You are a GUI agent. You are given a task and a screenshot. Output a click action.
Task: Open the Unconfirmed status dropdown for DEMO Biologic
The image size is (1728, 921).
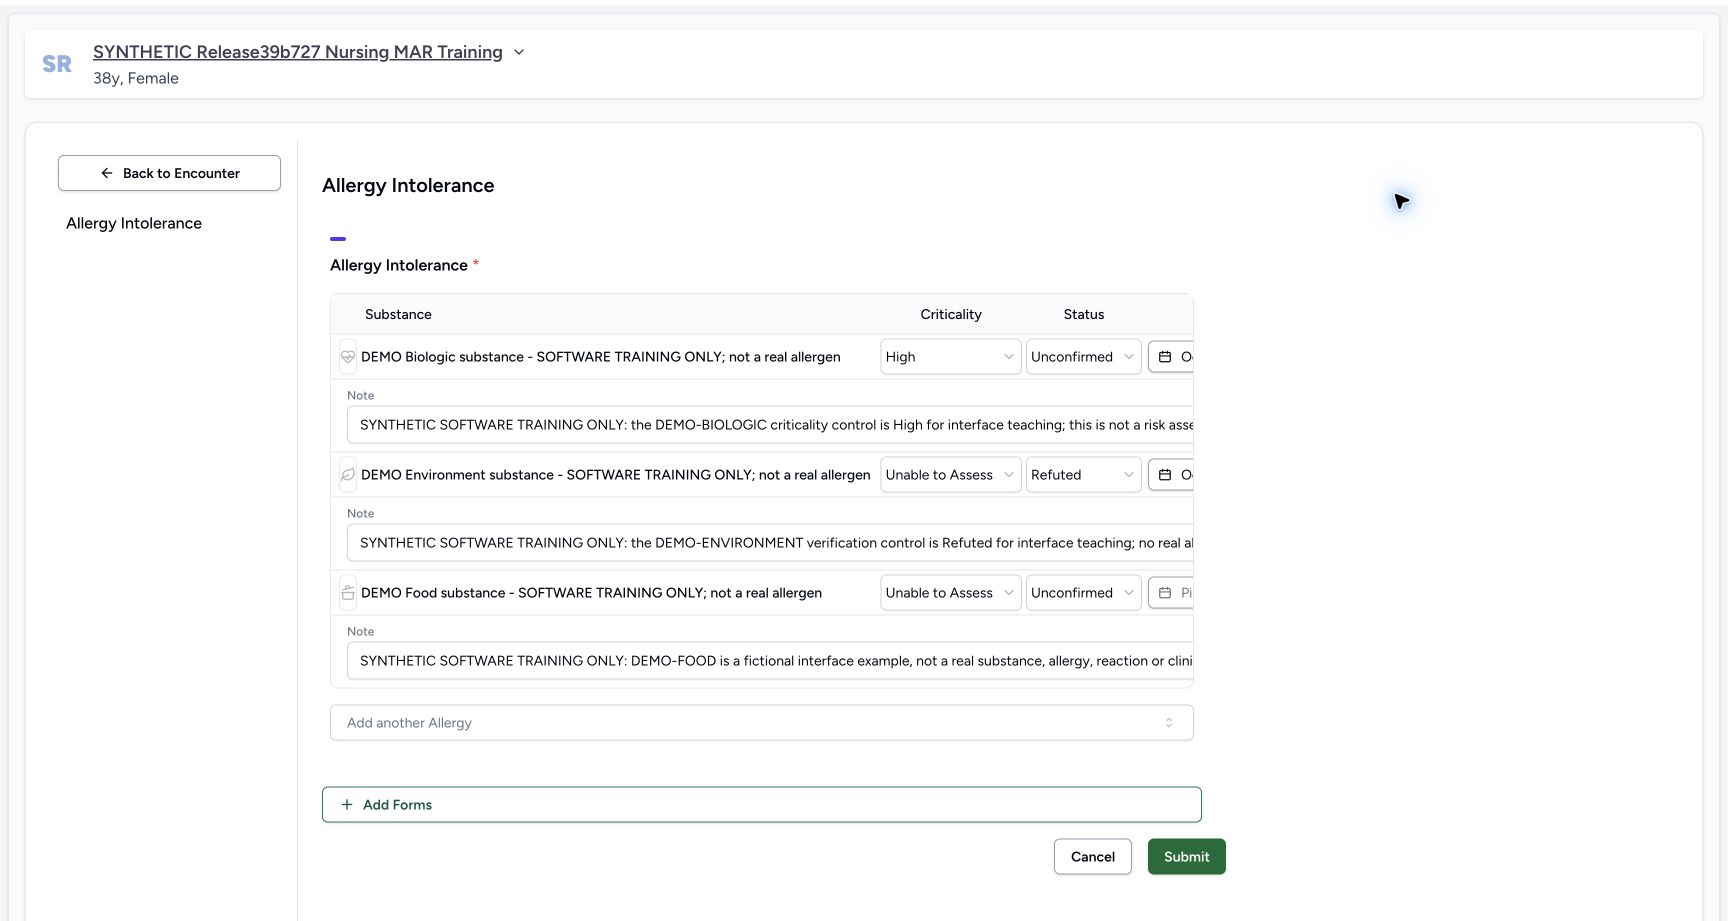(1083, 357)
